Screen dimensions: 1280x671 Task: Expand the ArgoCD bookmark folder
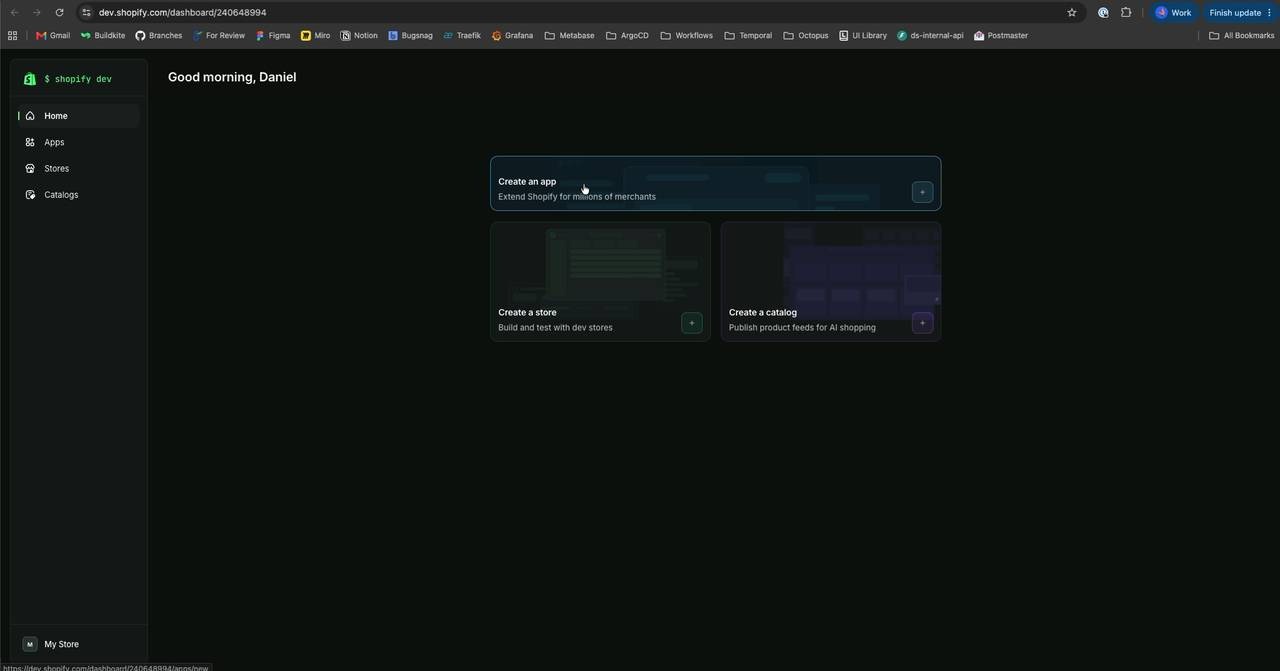coord(627,35)
